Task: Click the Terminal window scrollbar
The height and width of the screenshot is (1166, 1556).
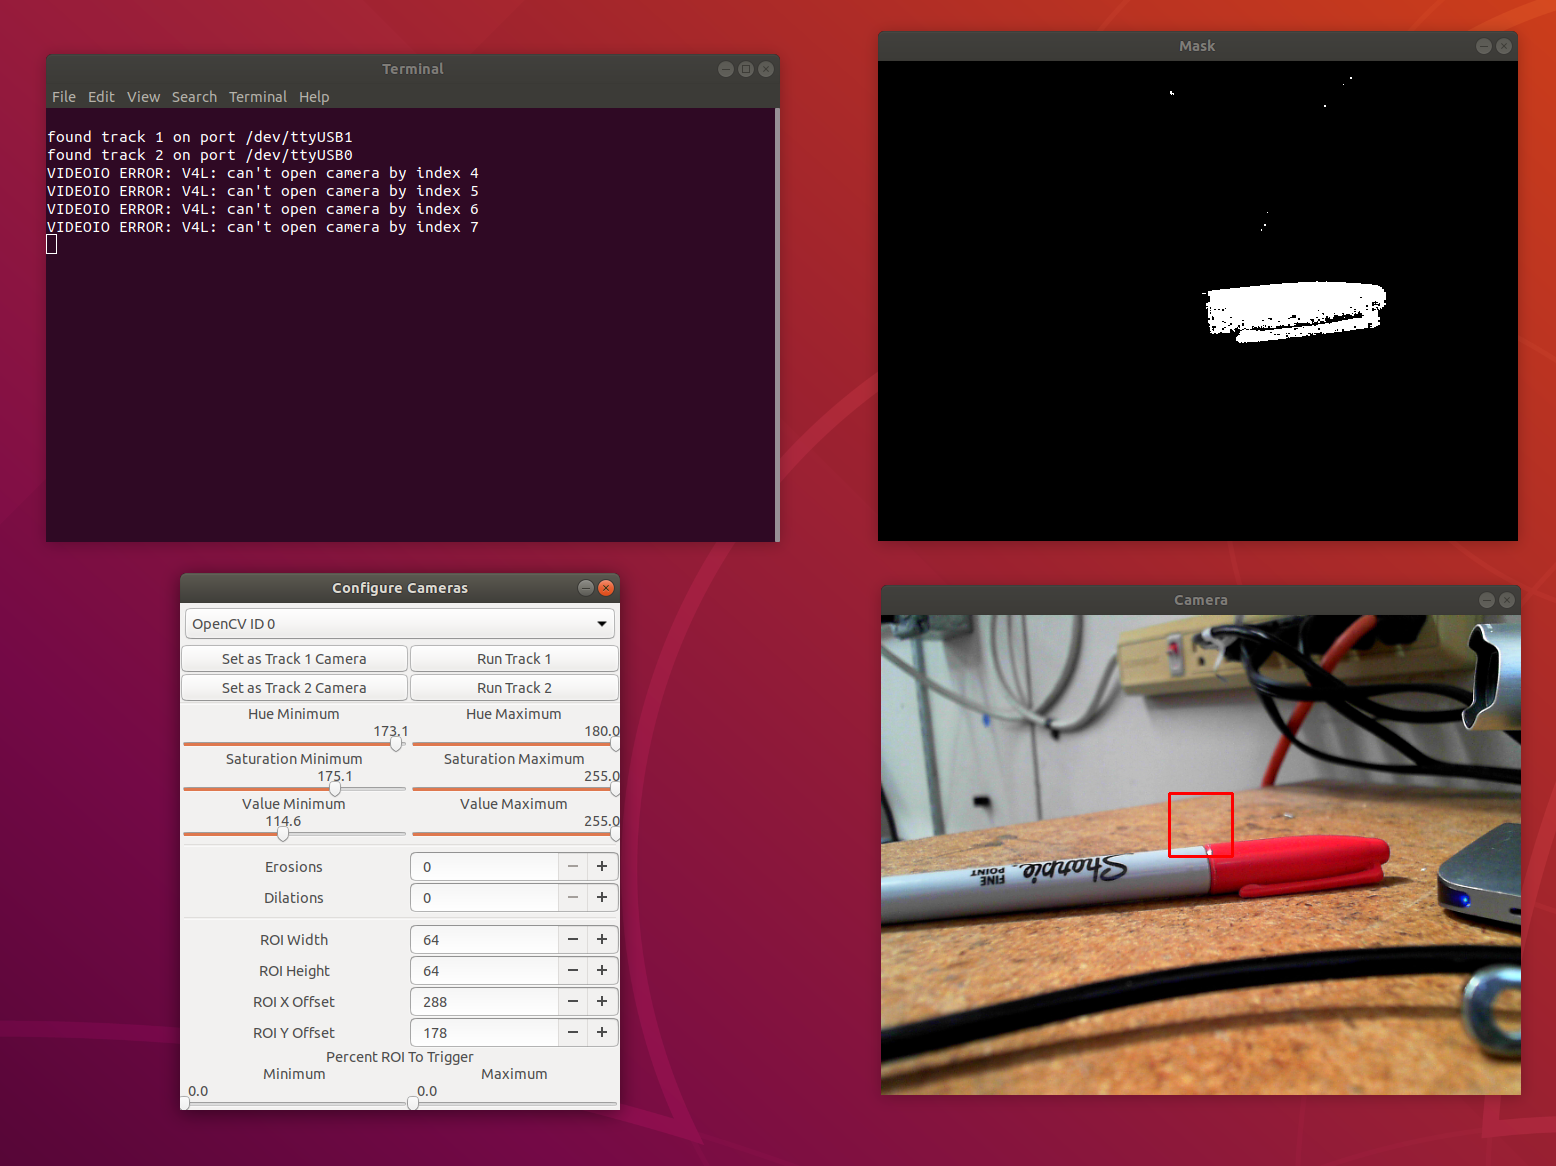Action: click(777, 325)
